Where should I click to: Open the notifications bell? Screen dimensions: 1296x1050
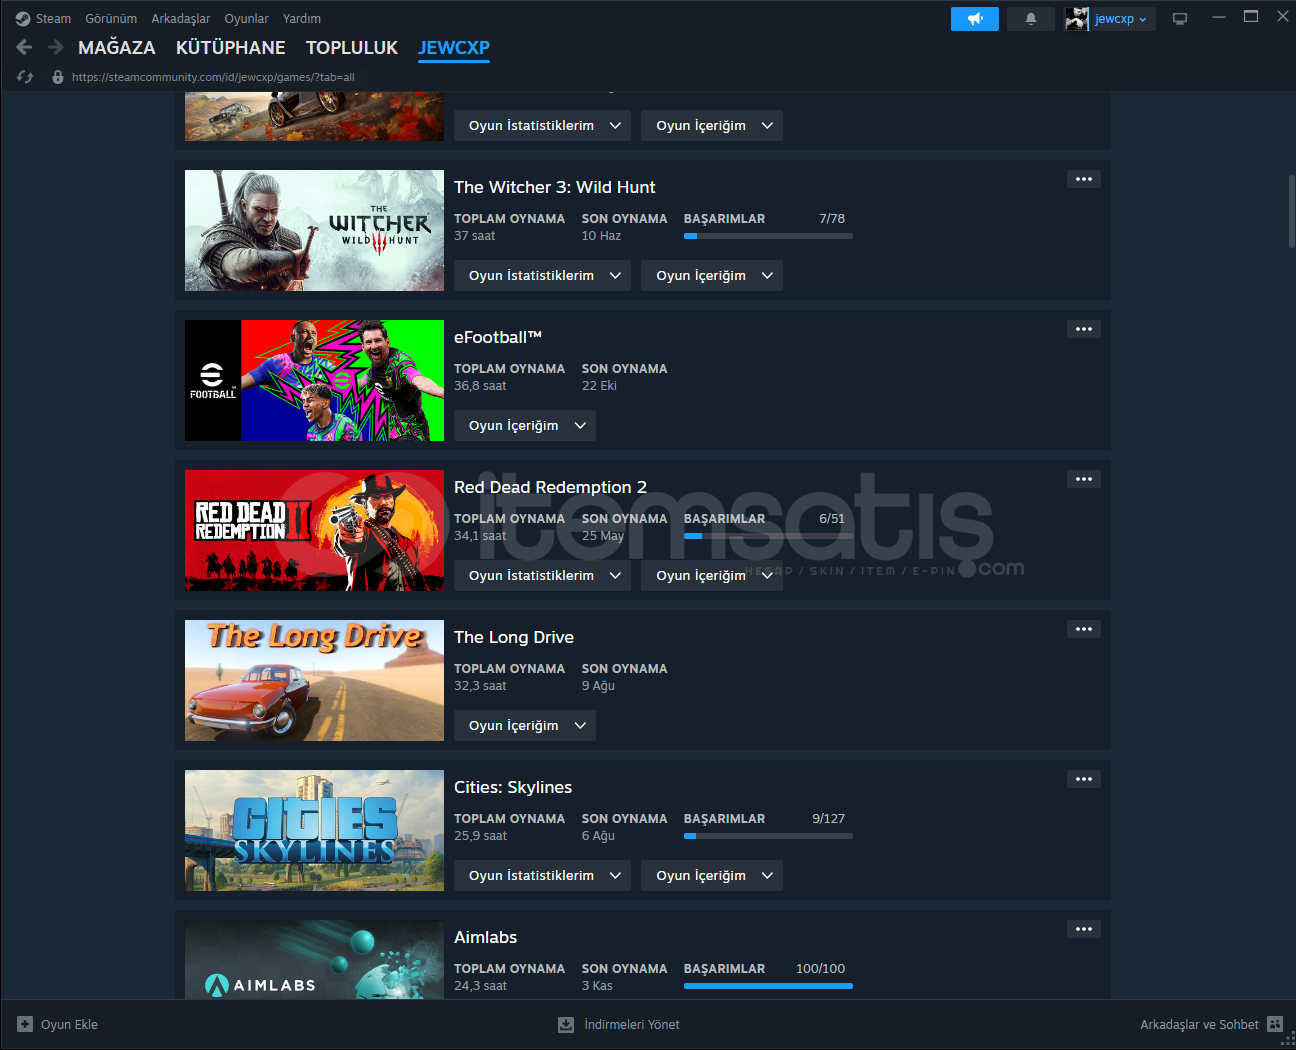tap(1031, 19)
